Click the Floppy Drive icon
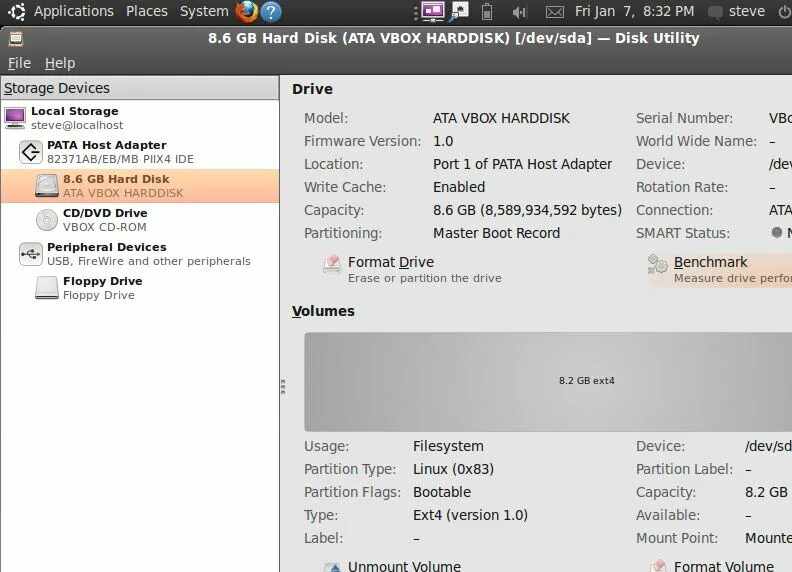This screenshot has width=792, height=572. (x=46, y=288)
